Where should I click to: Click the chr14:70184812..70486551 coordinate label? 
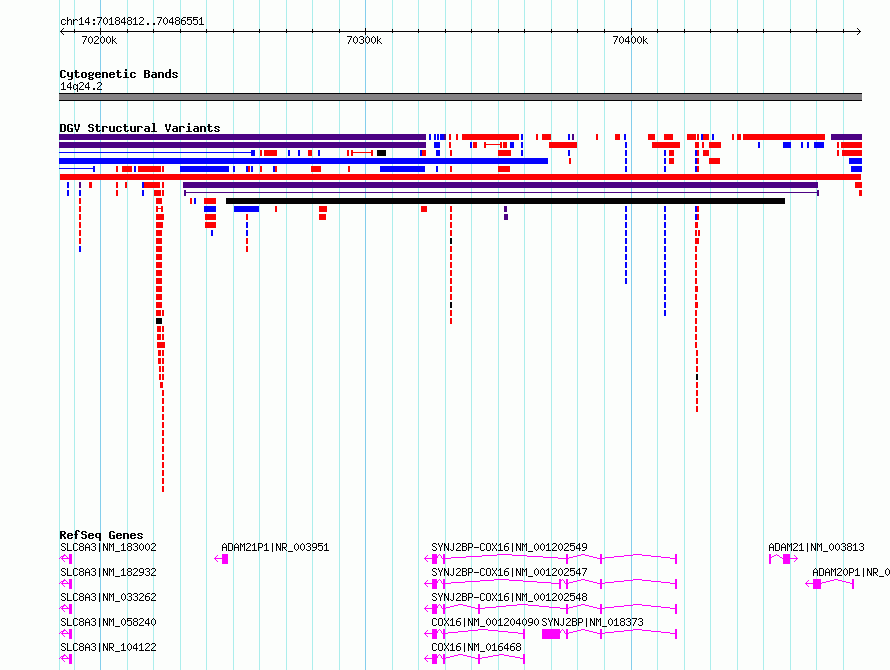(132, 21)
